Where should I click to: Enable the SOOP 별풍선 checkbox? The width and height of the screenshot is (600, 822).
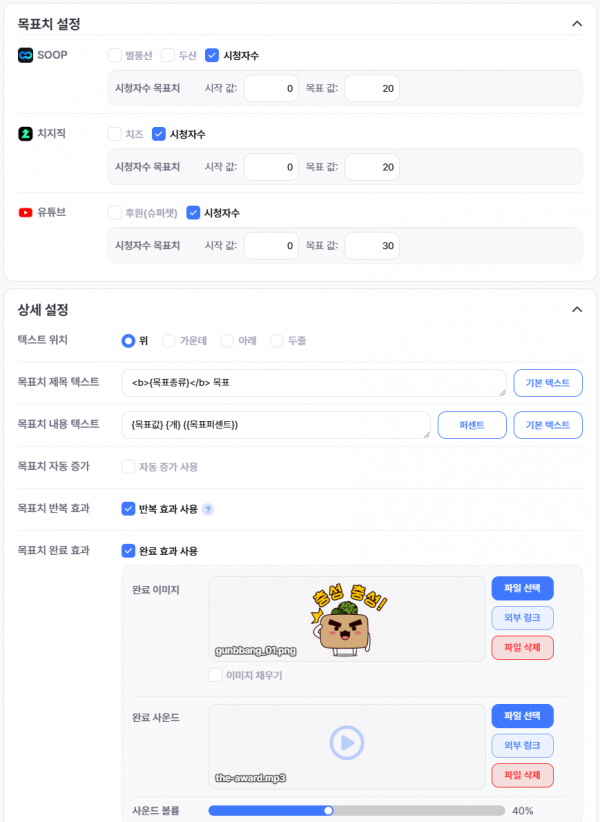[115, 55]
